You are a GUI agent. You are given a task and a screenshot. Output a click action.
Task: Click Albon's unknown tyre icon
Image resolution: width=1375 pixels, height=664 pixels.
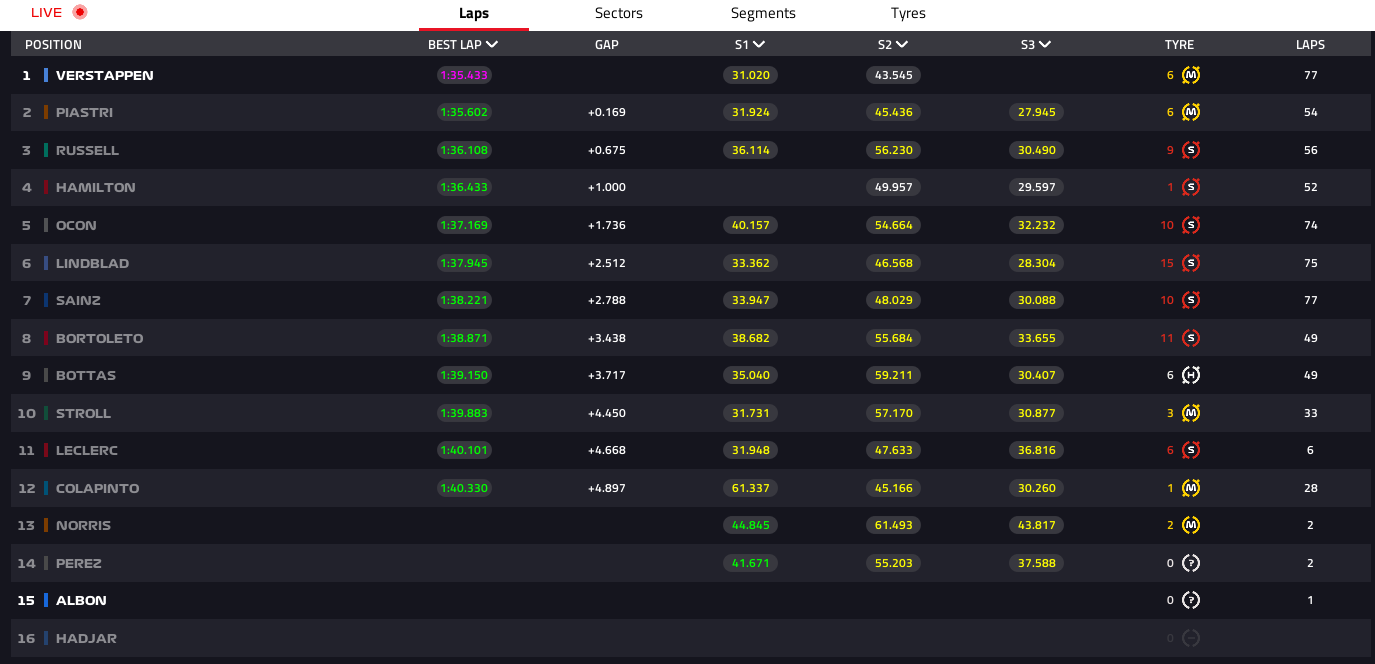[1190, 600]
